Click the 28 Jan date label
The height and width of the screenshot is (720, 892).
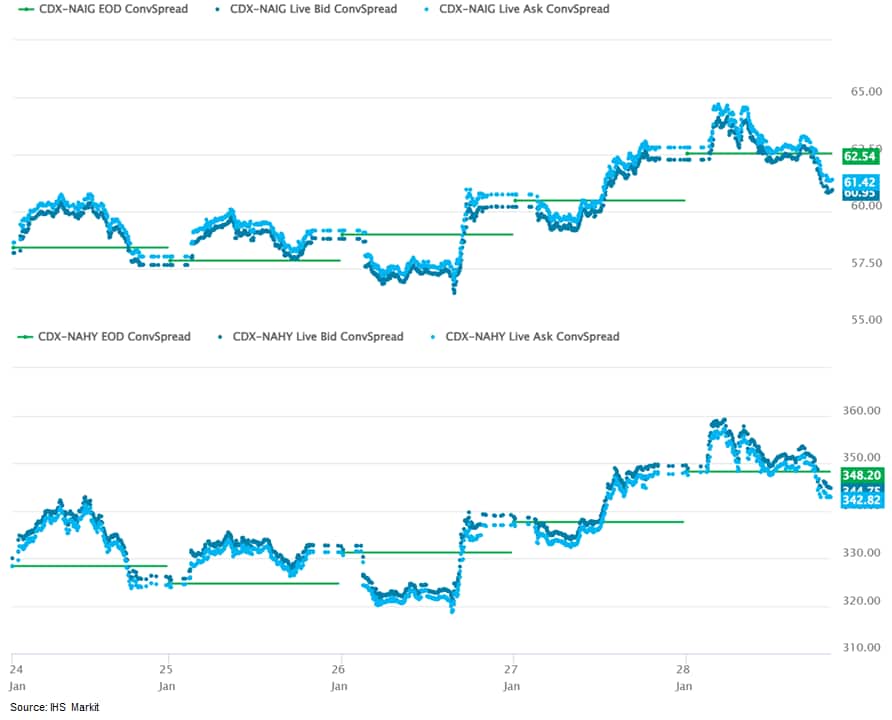[684, 675]
